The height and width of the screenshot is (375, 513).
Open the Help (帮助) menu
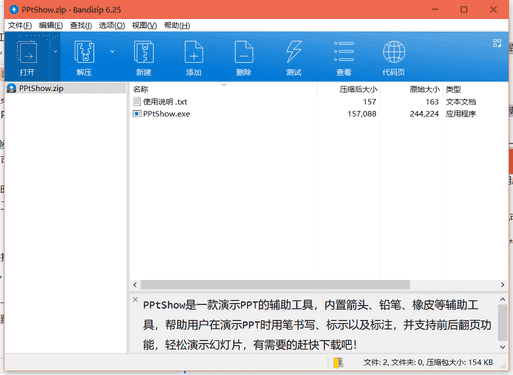177,26
